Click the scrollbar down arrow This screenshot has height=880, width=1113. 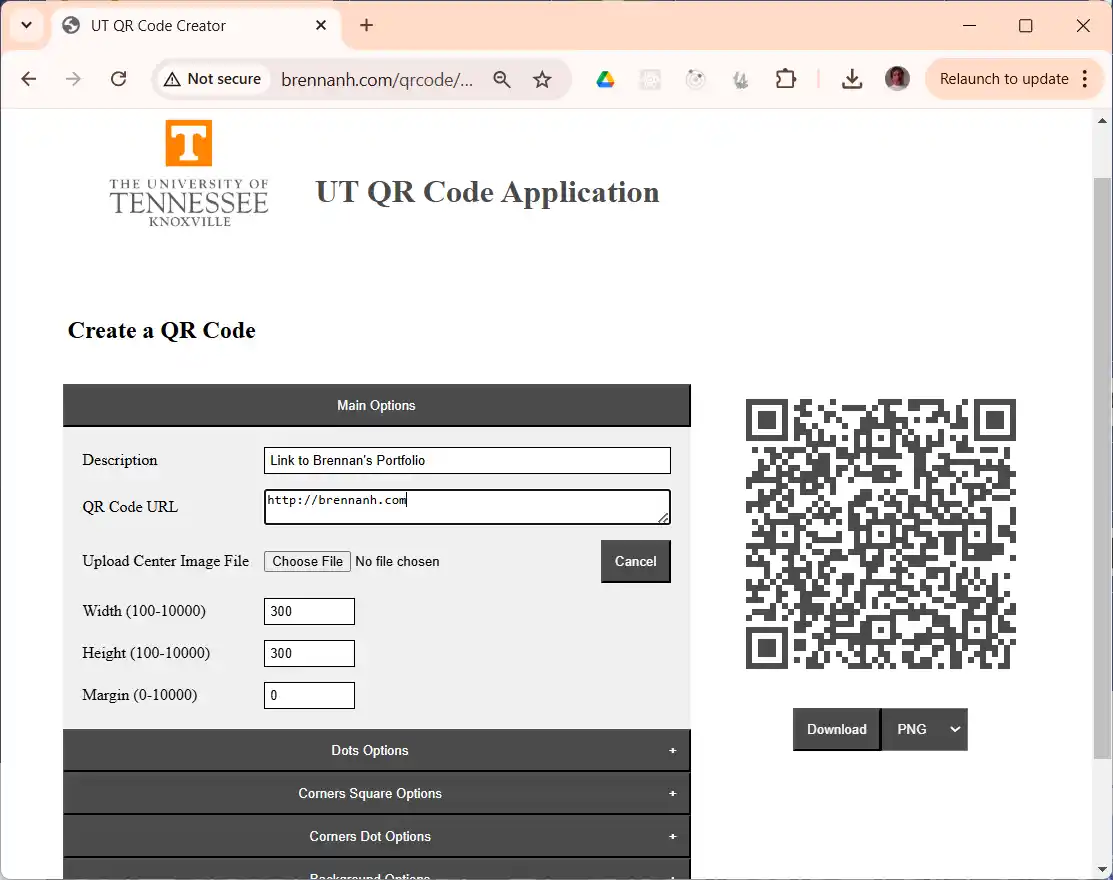1102,869
